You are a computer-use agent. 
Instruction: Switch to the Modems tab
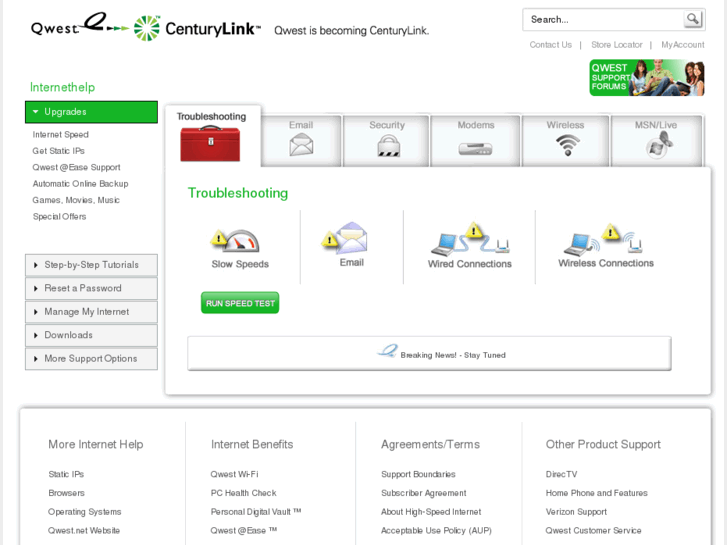(x=476, y=141)
